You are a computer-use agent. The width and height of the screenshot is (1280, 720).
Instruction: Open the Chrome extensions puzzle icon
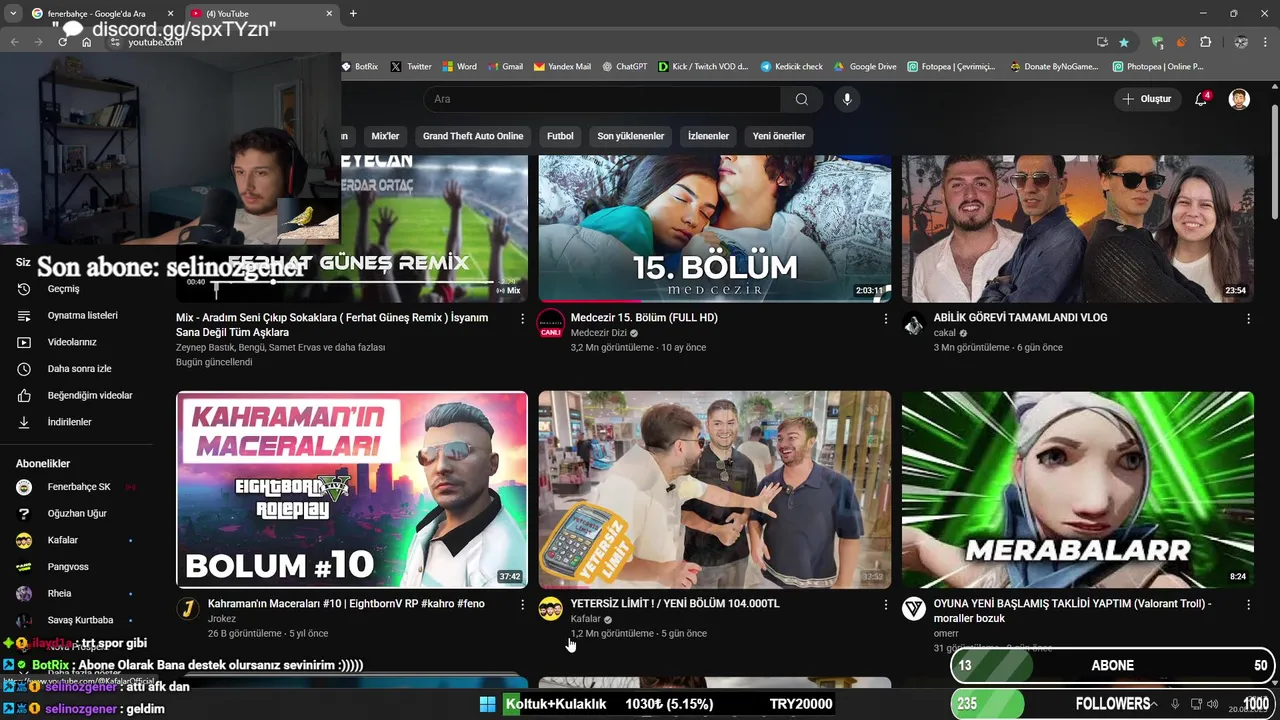pos(1205,42)
